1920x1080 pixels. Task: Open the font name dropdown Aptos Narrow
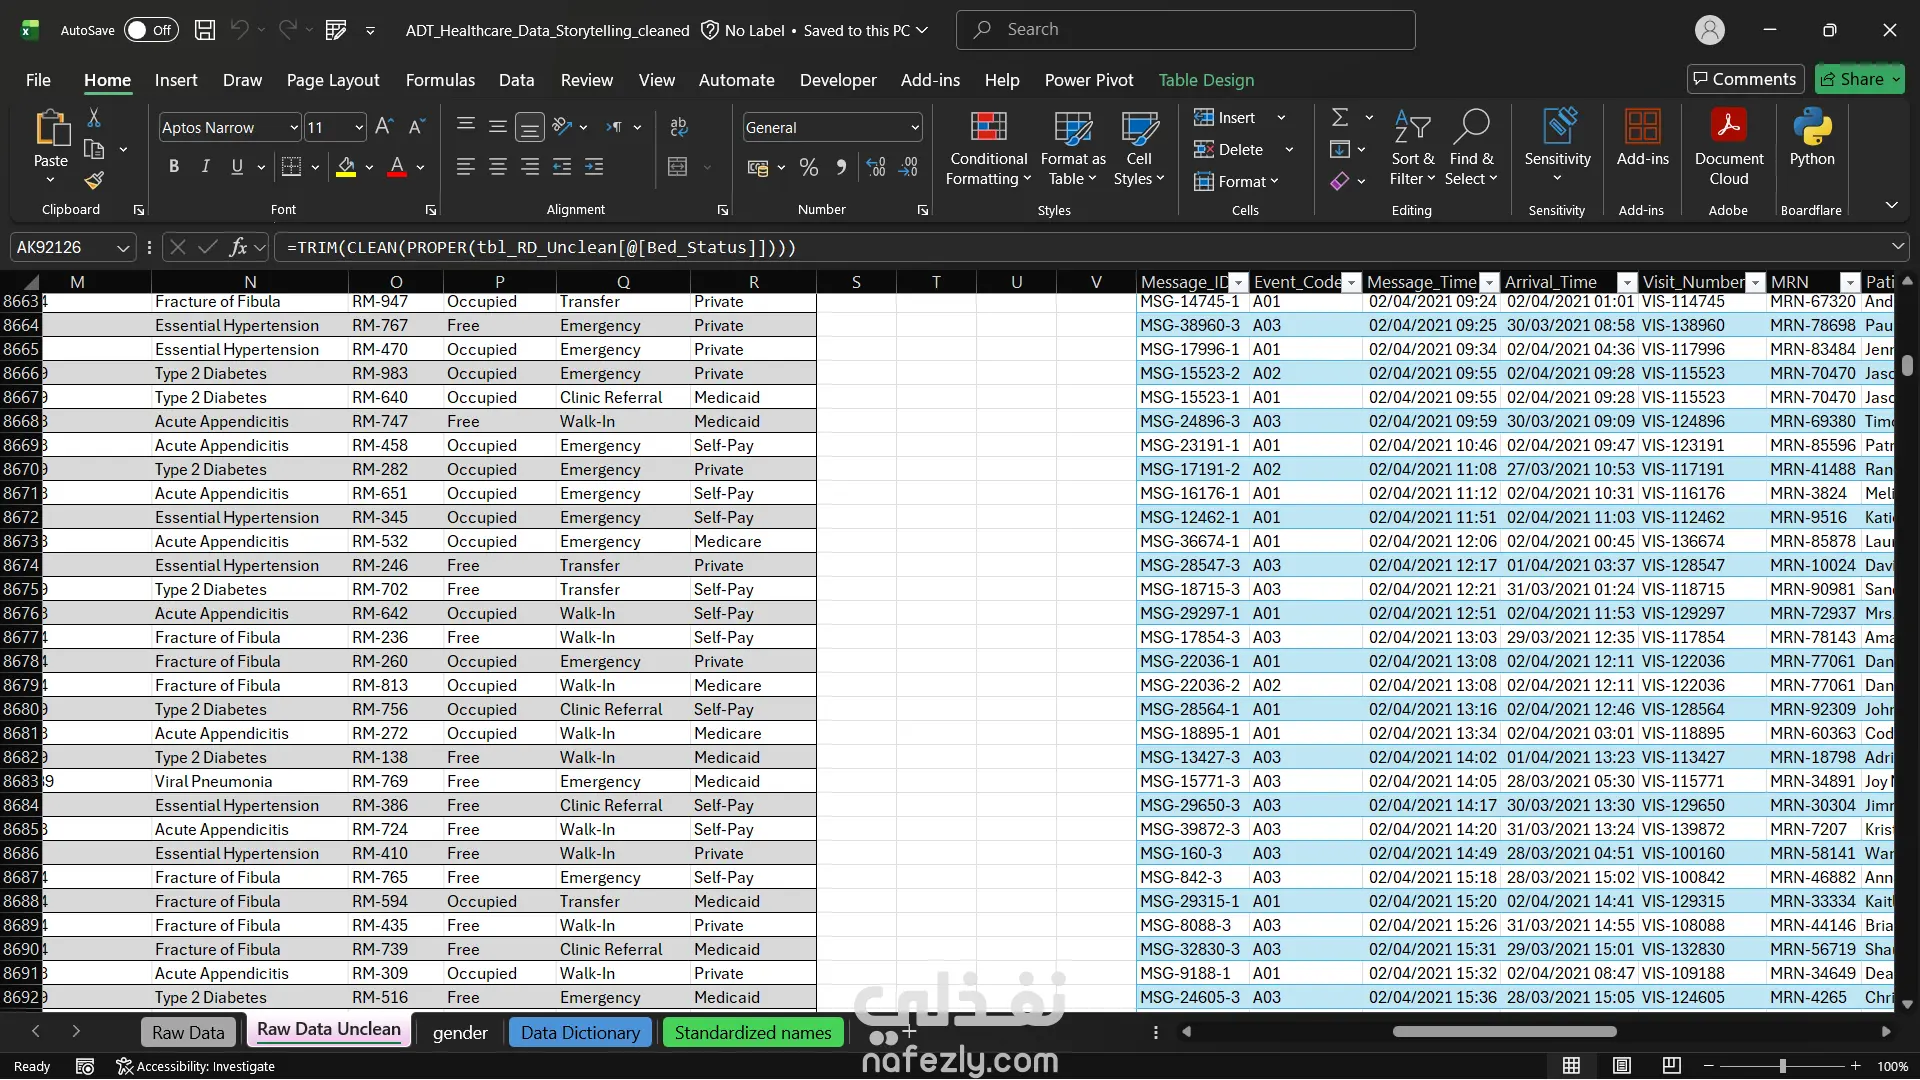pyautogui.click(x=295, y=127)
